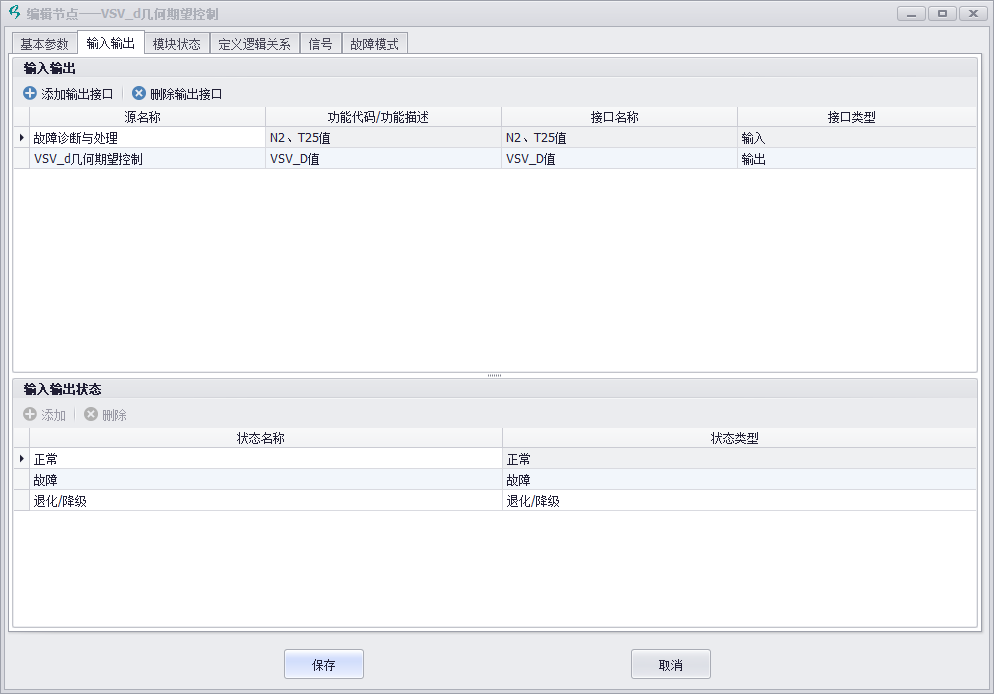
Task: Click the 输出 interface type cell
Action: (x=857, y=158)
